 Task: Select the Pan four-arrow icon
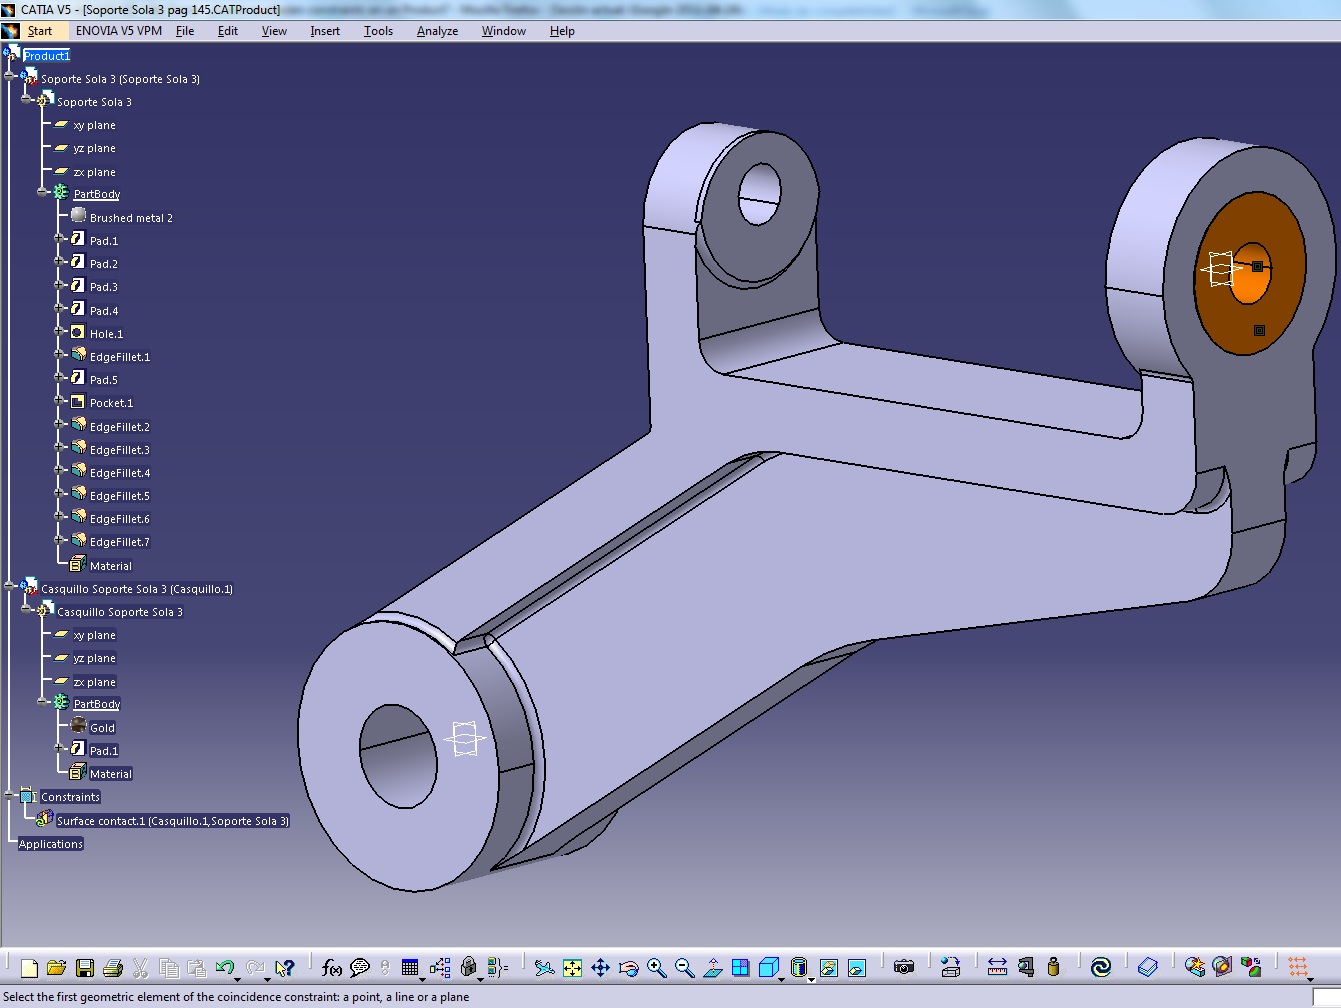pyautogui.click(x=600, y=967)
